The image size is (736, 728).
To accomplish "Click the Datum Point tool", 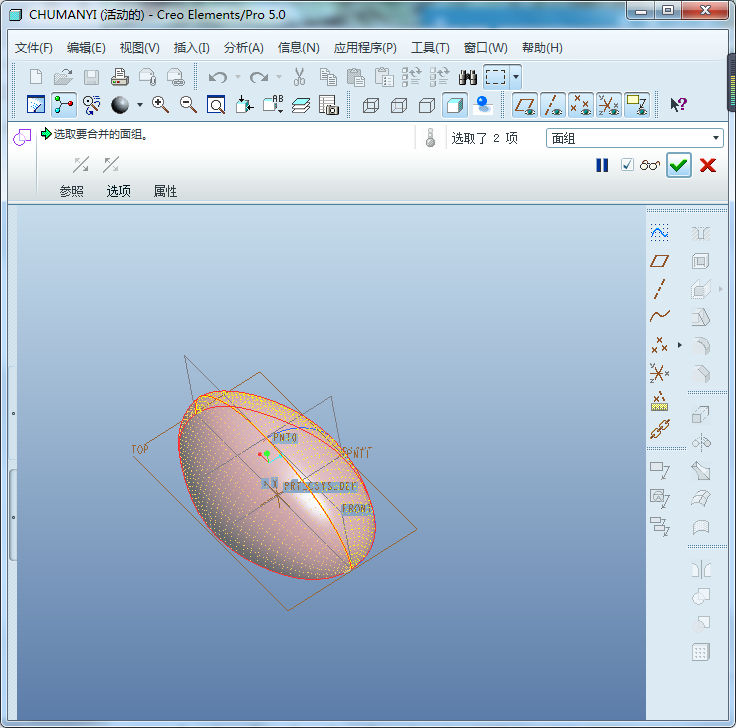I will 659,345.
